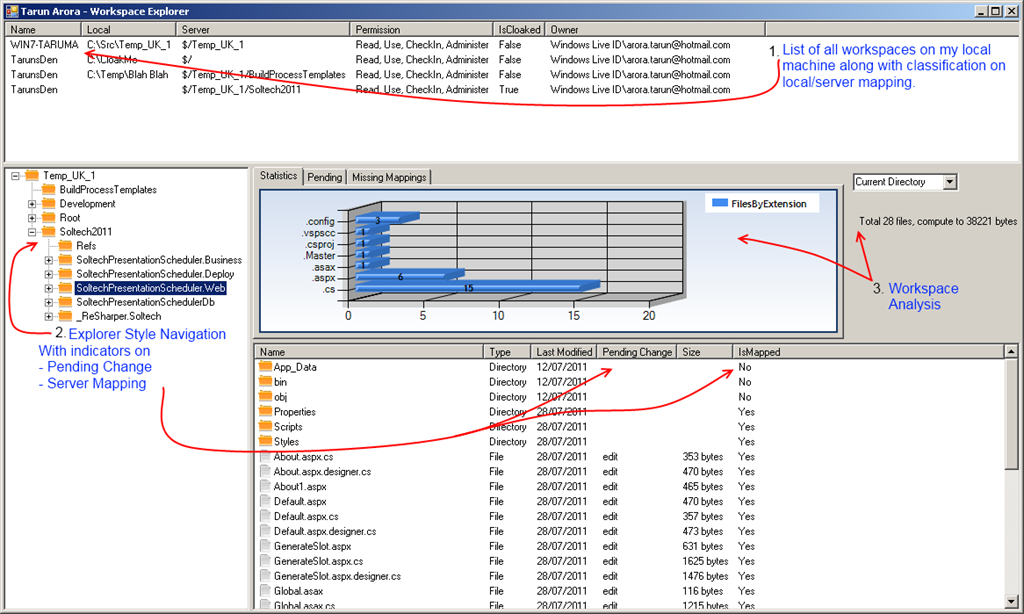Screen dimensions: 1024x614
Task: Select the SoltechPresentationScheduler.Web tree item
Action: (x=151, y=288)
